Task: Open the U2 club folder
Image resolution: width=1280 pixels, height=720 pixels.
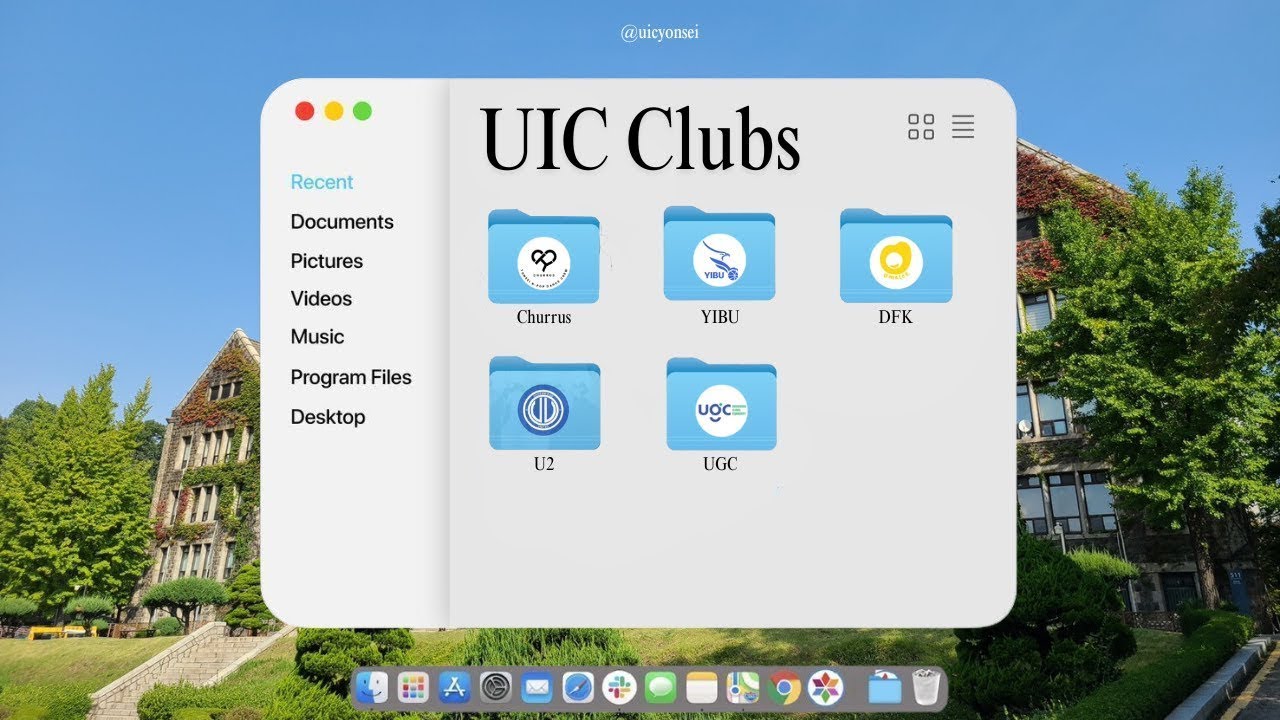Action: pyautogui.click(x=544, y=403)
